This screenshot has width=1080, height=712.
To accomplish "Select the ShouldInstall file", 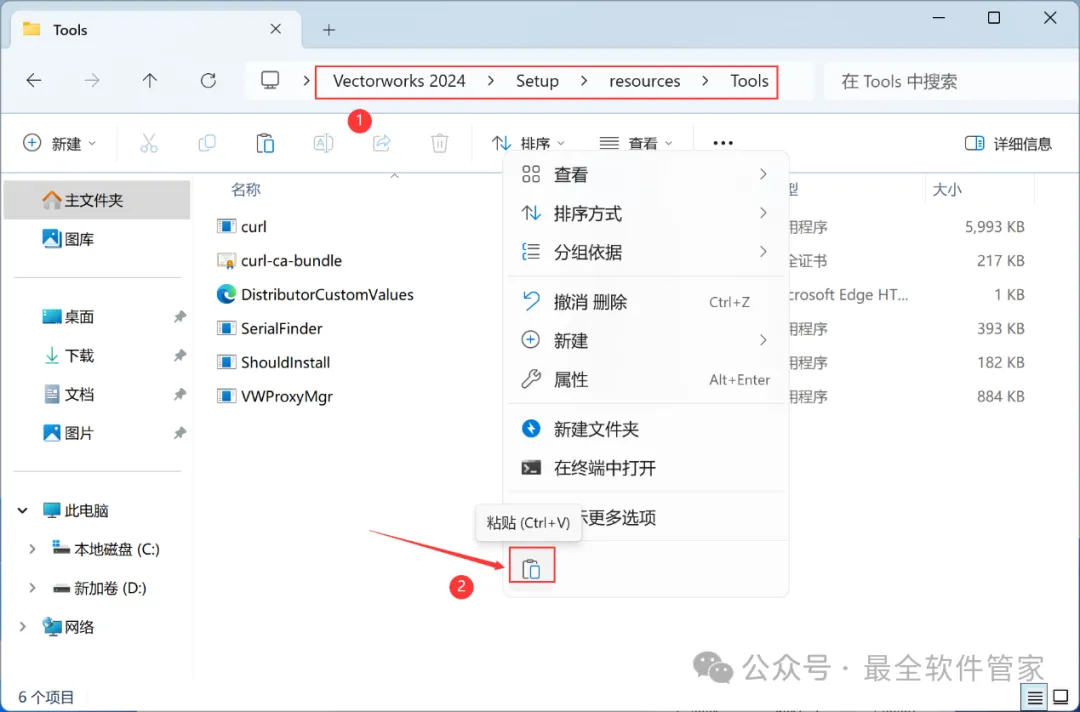I will [273, 362].
